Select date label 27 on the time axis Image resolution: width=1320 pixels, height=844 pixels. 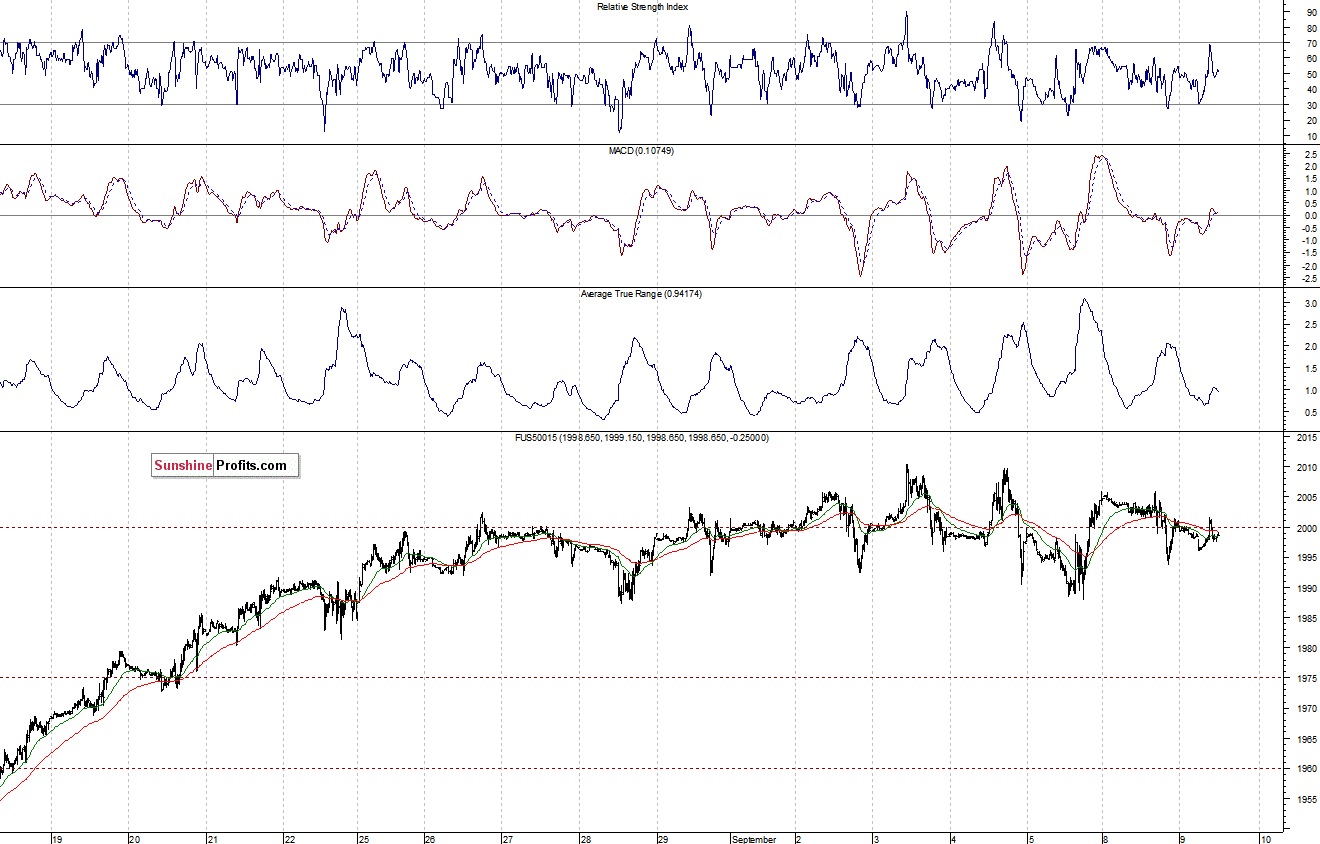(x=507, y=839)
